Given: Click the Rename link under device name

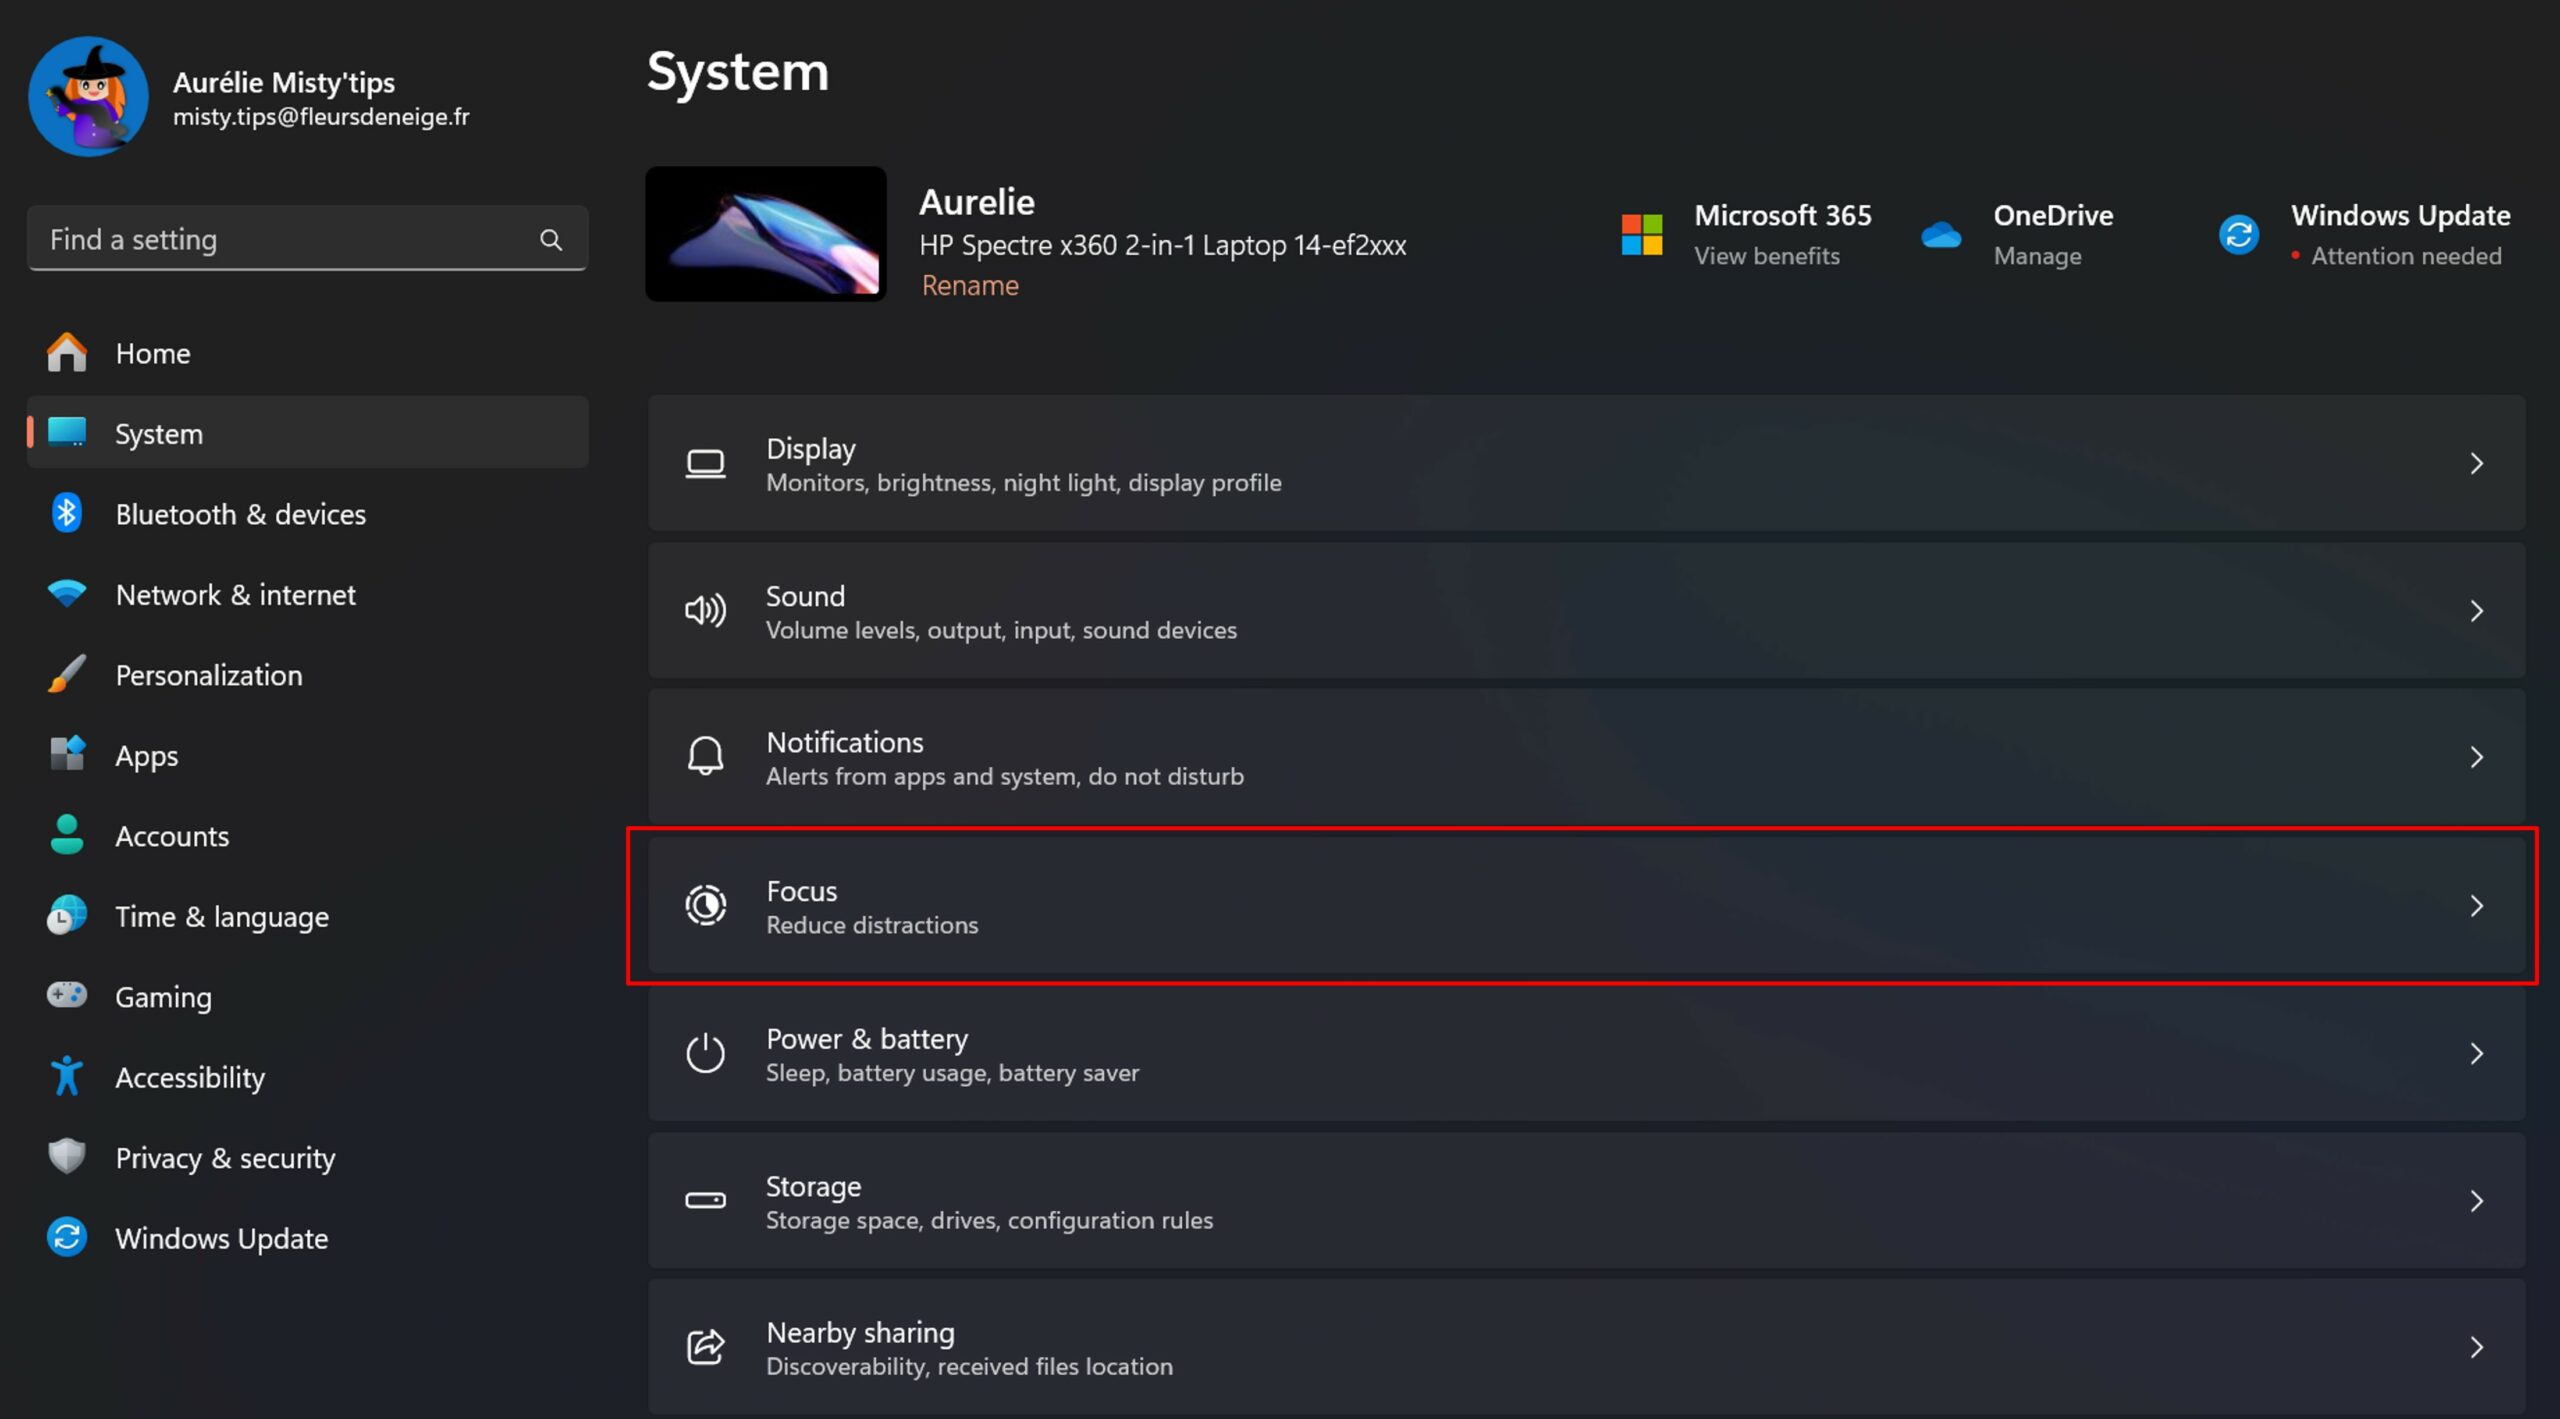Looking at the screenshot, I should tap(969, 286).
